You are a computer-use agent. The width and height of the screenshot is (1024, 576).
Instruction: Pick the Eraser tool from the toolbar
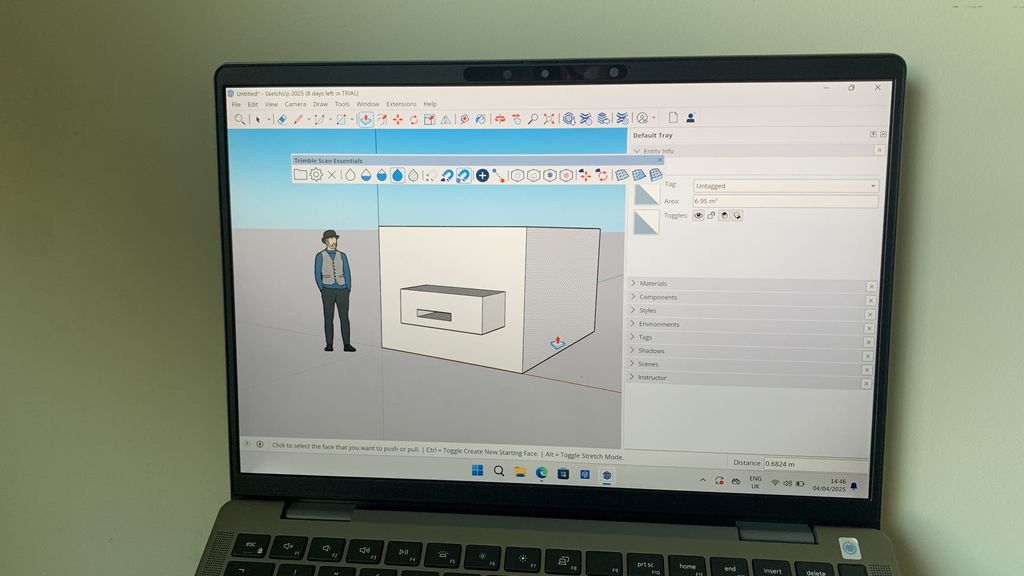click(281, 119)
